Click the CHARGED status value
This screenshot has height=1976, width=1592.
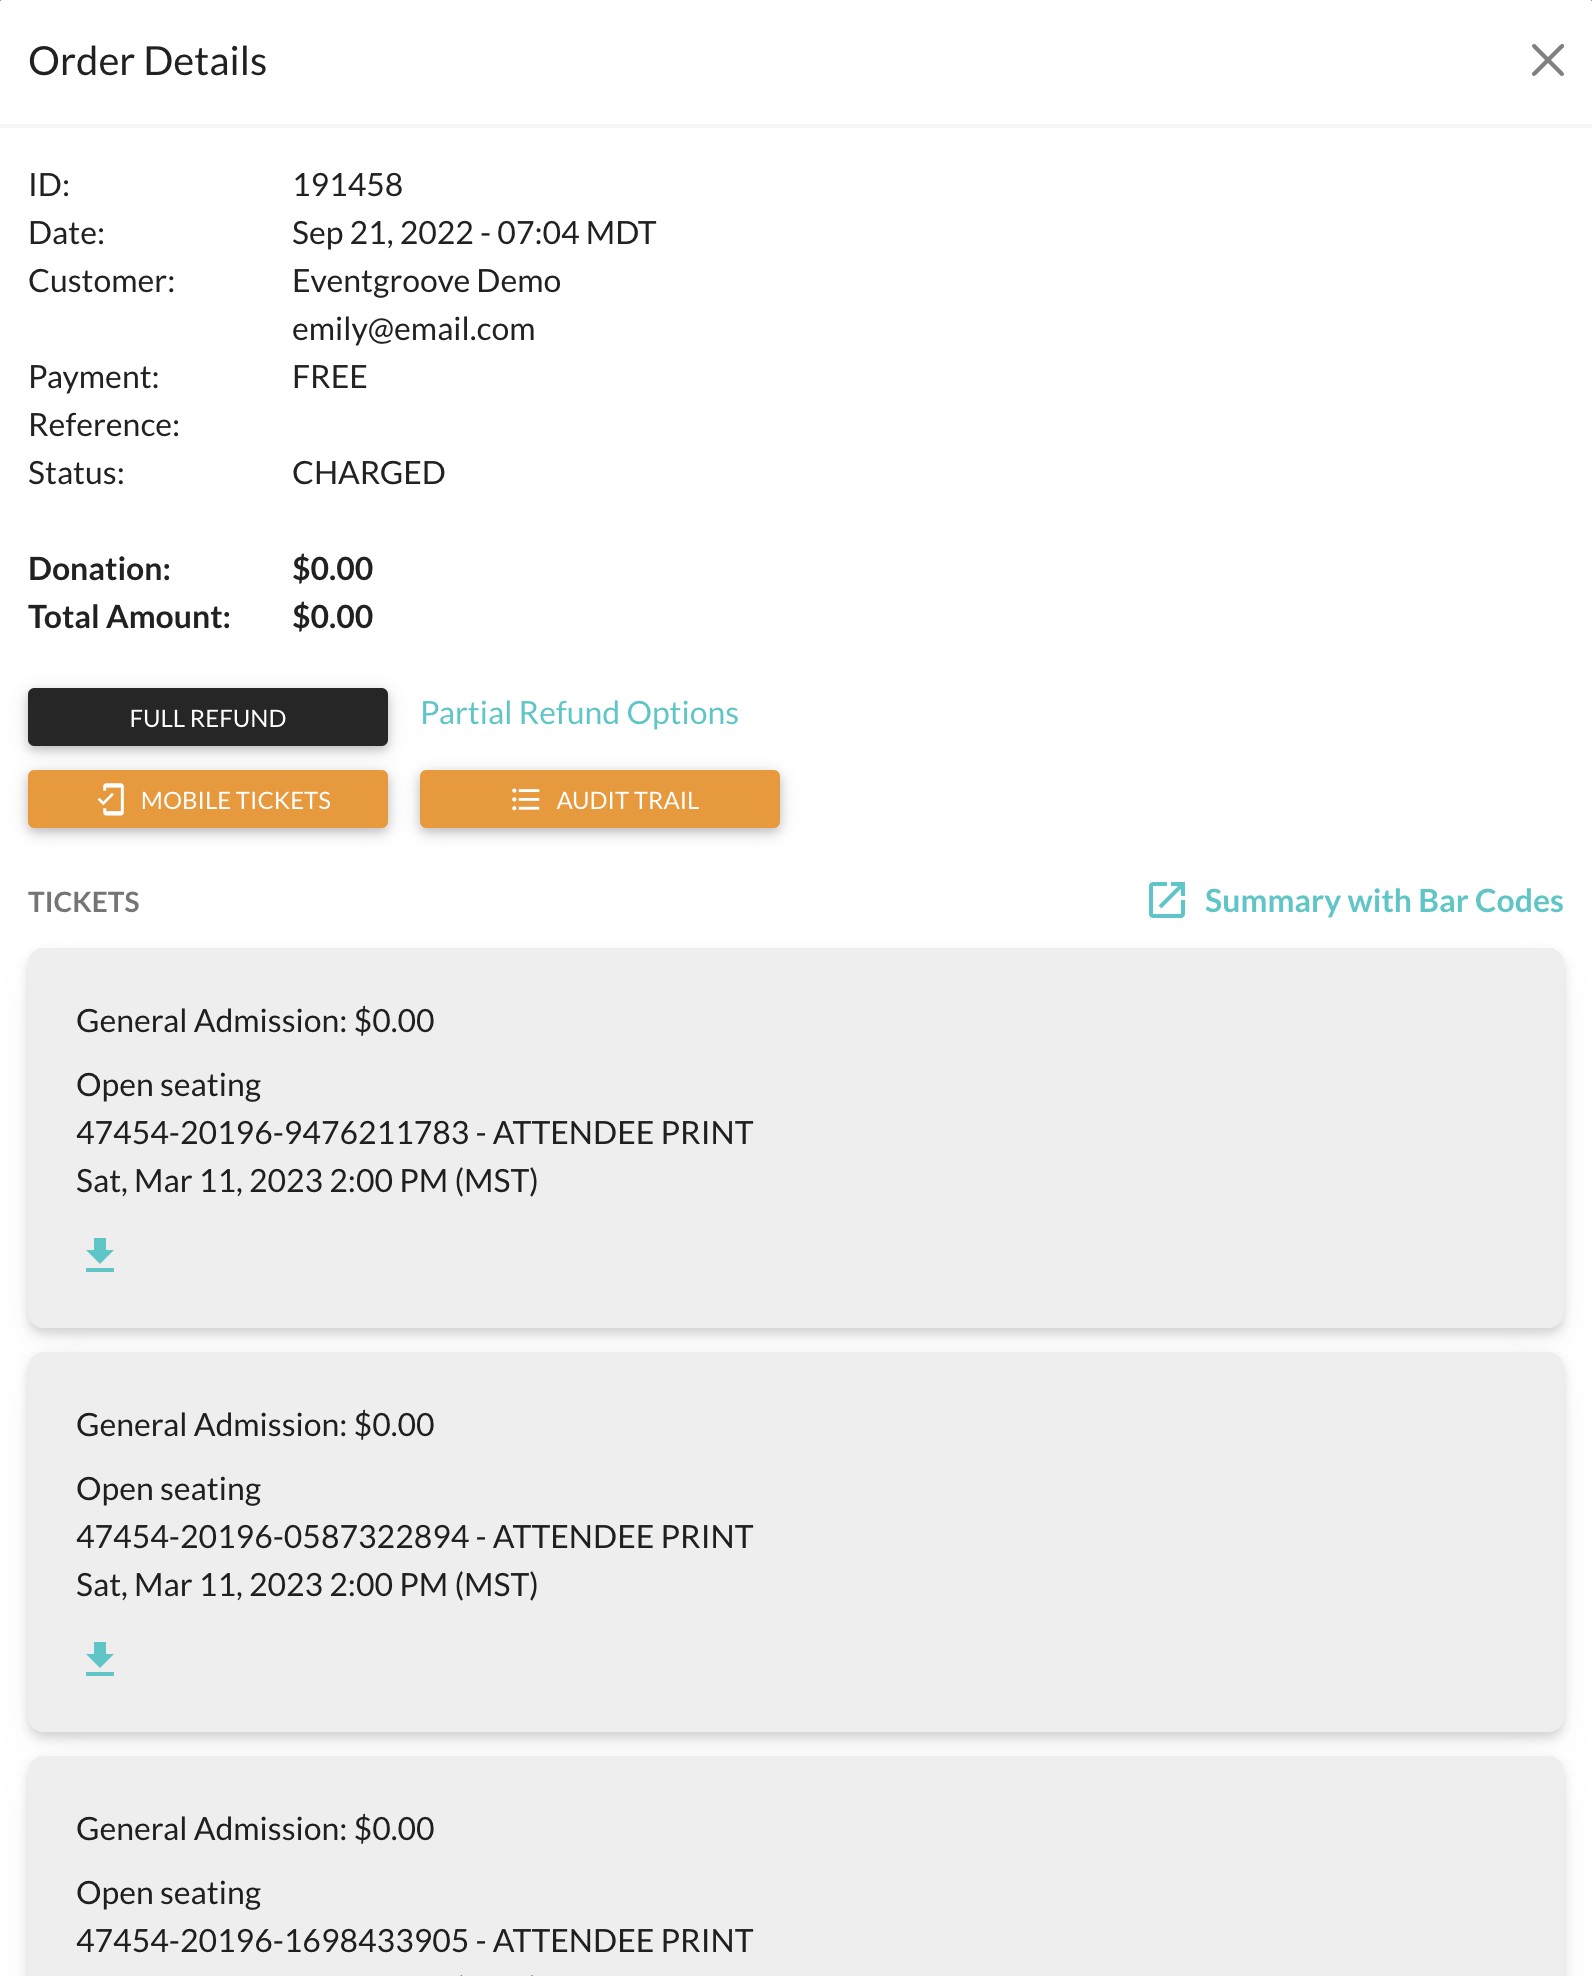click(x=368, y=473)
